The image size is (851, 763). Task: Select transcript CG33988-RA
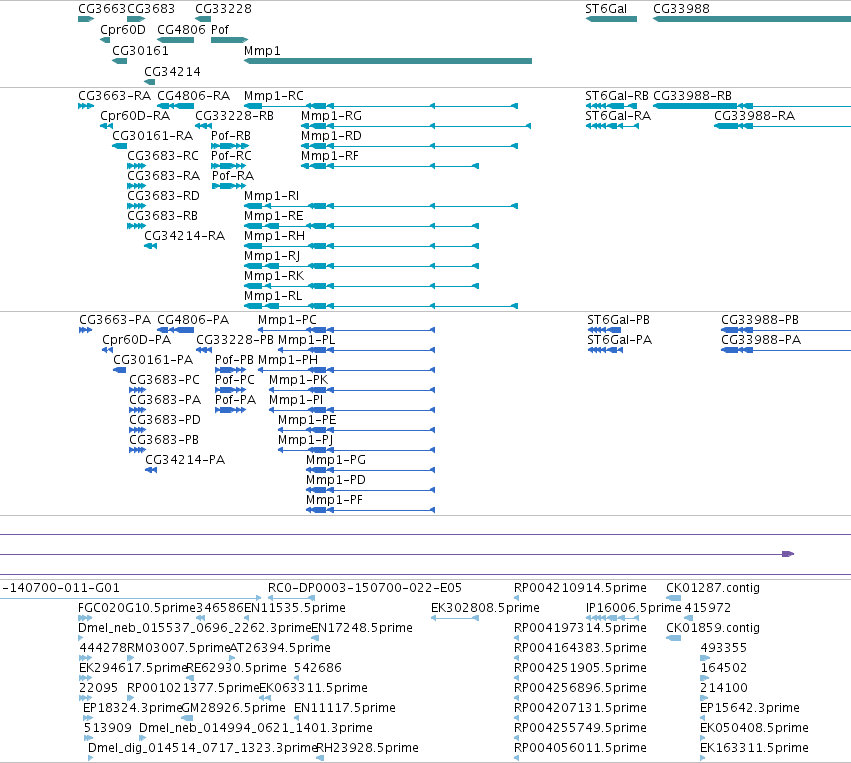tap(783, 126)
